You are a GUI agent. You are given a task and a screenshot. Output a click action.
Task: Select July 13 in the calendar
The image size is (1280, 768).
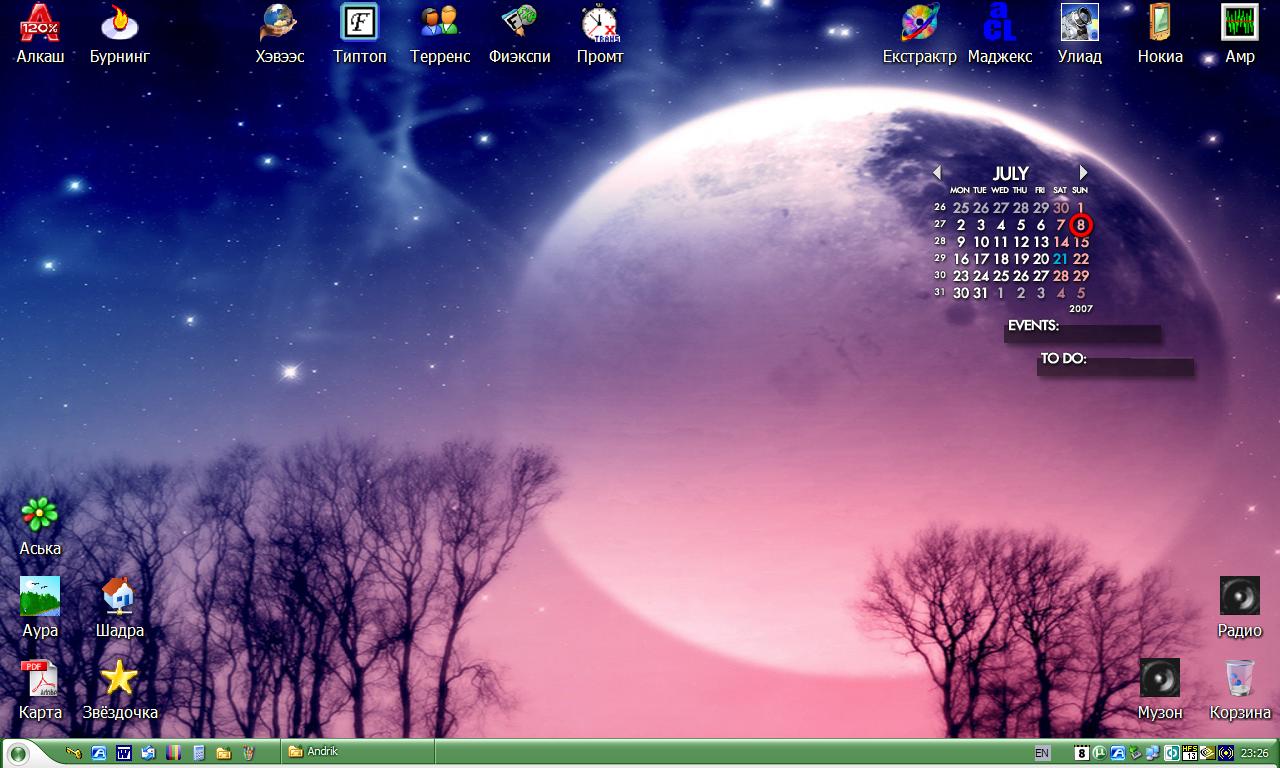click(1041, 242)
